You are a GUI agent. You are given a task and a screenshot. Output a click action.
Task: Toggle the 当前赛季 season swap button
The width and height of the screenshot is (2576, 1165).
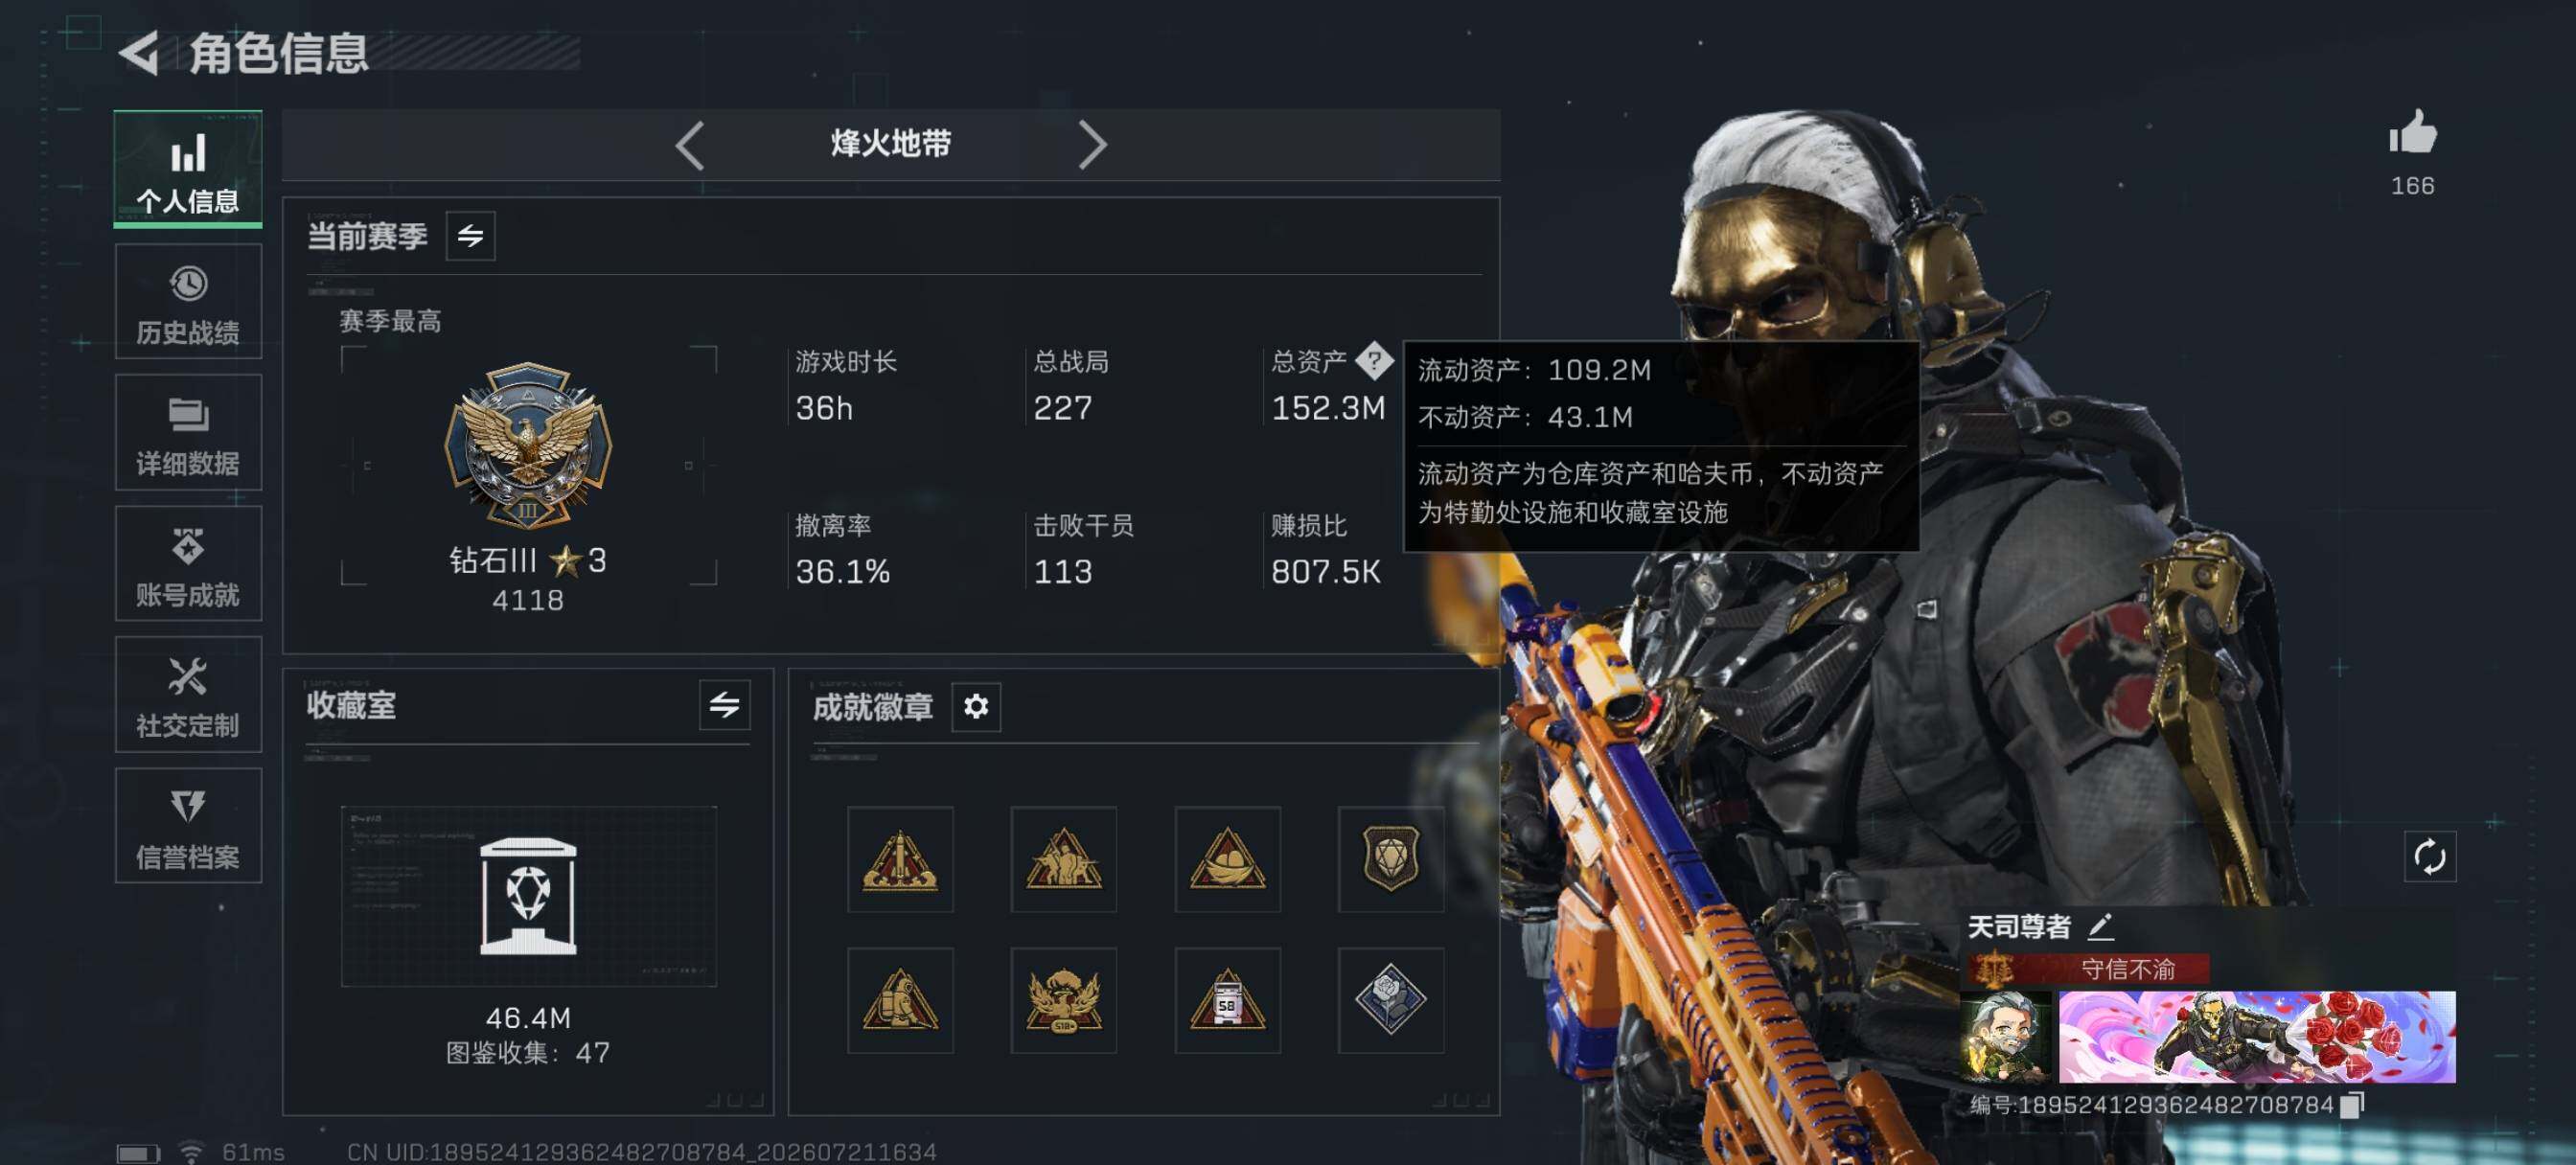pyautogui.click(x=470, y=236)
